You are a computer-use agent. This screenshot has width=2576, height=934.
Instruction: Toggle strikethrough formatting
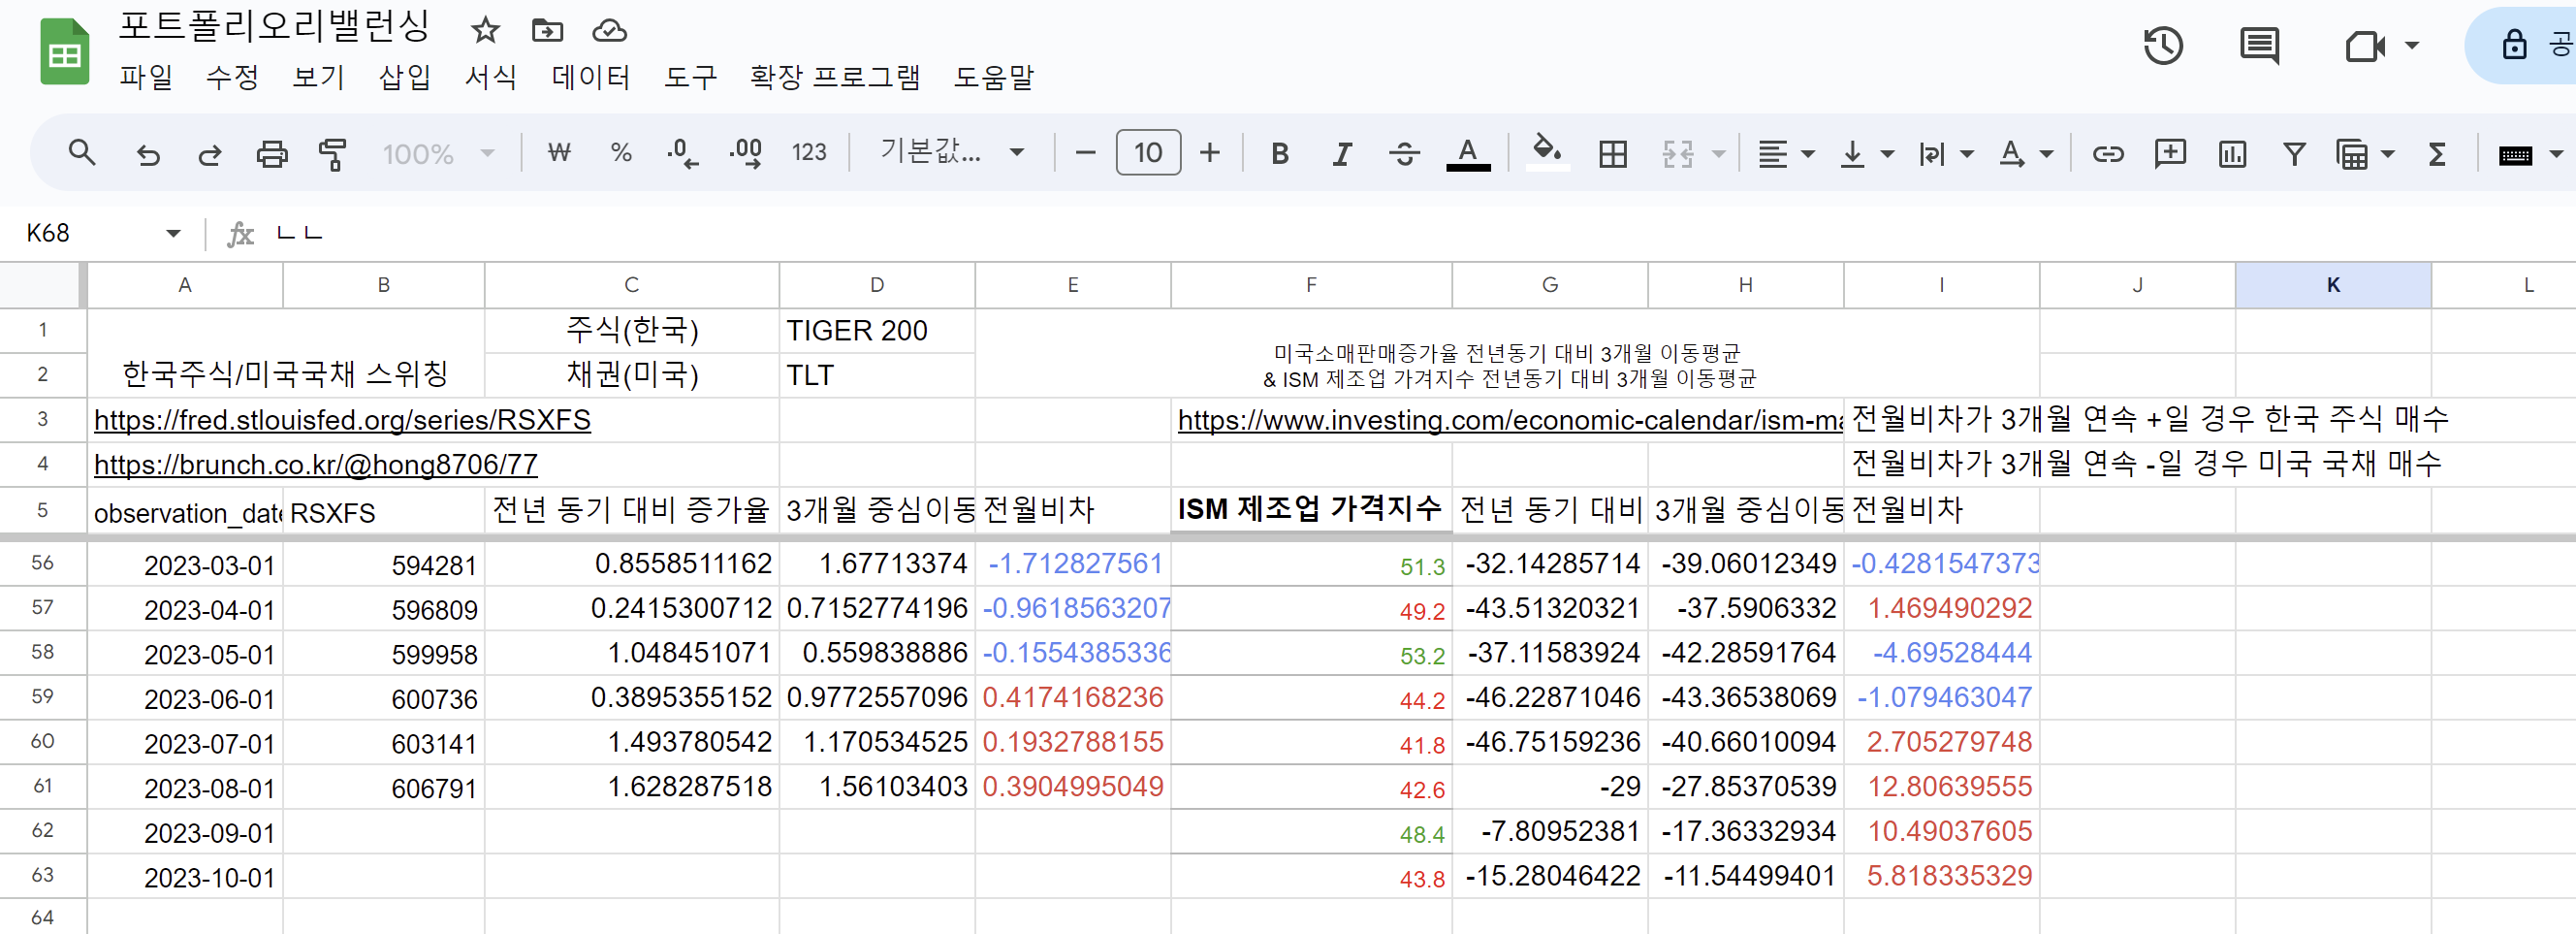click(1404, 153)
